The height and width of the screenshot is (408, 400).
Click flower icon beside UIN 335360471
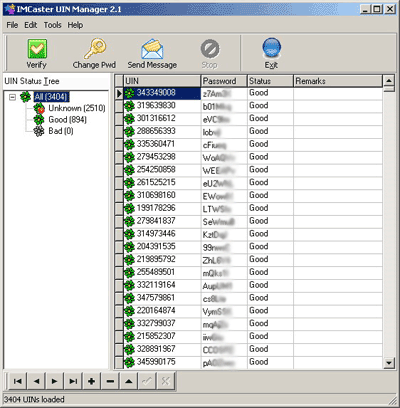pyautogui.click(x=129, y=145)
